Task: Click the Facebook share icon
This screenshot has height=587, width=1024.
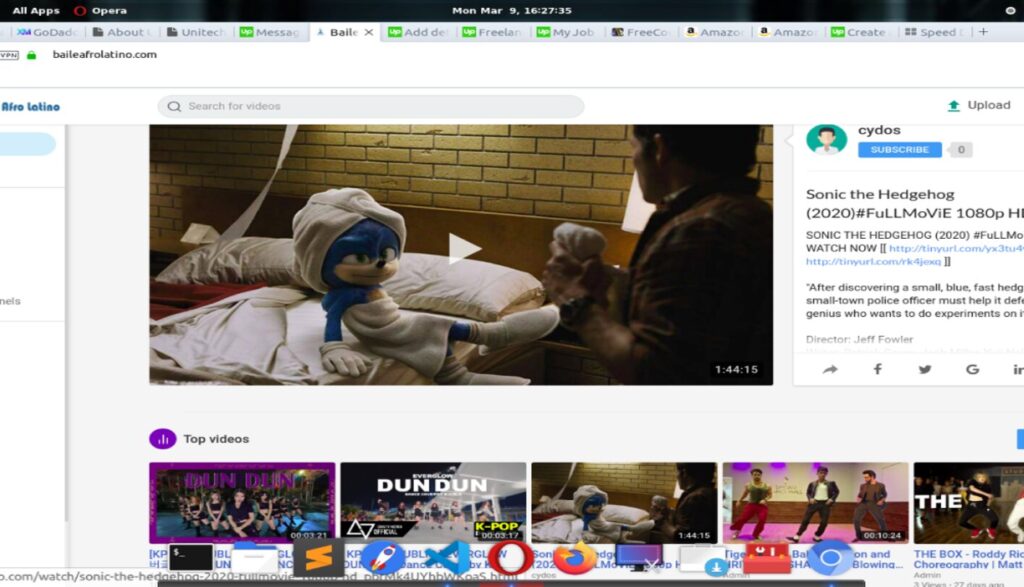Action: click(877, 369)
